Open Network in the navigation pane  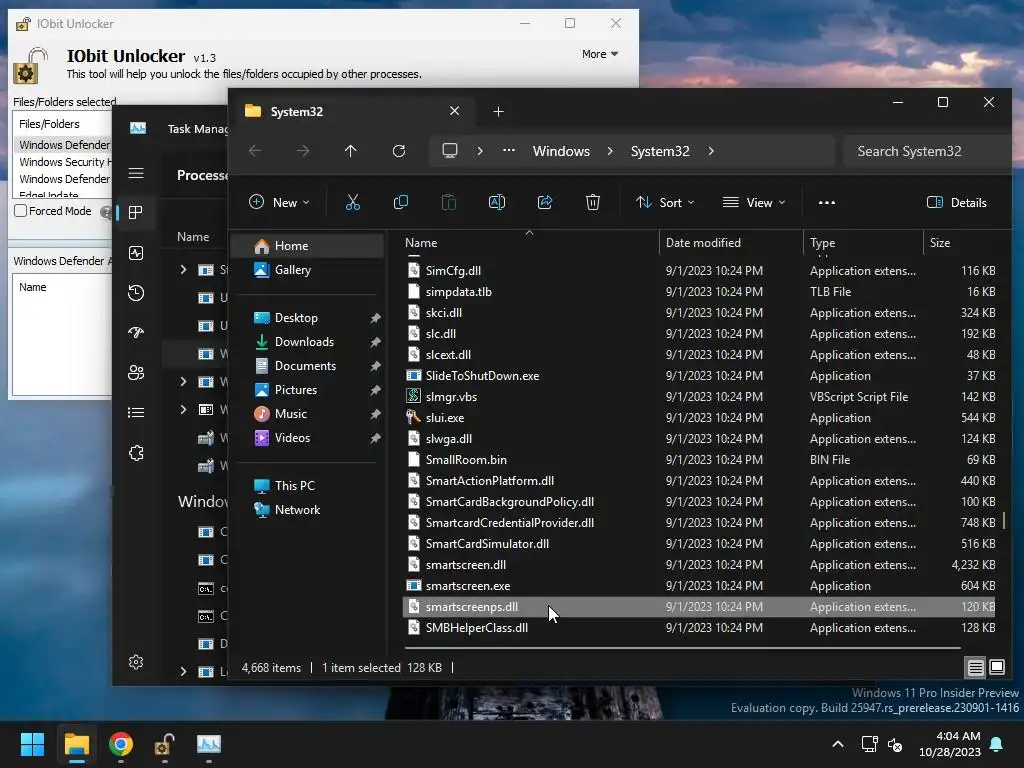point(307,509)
